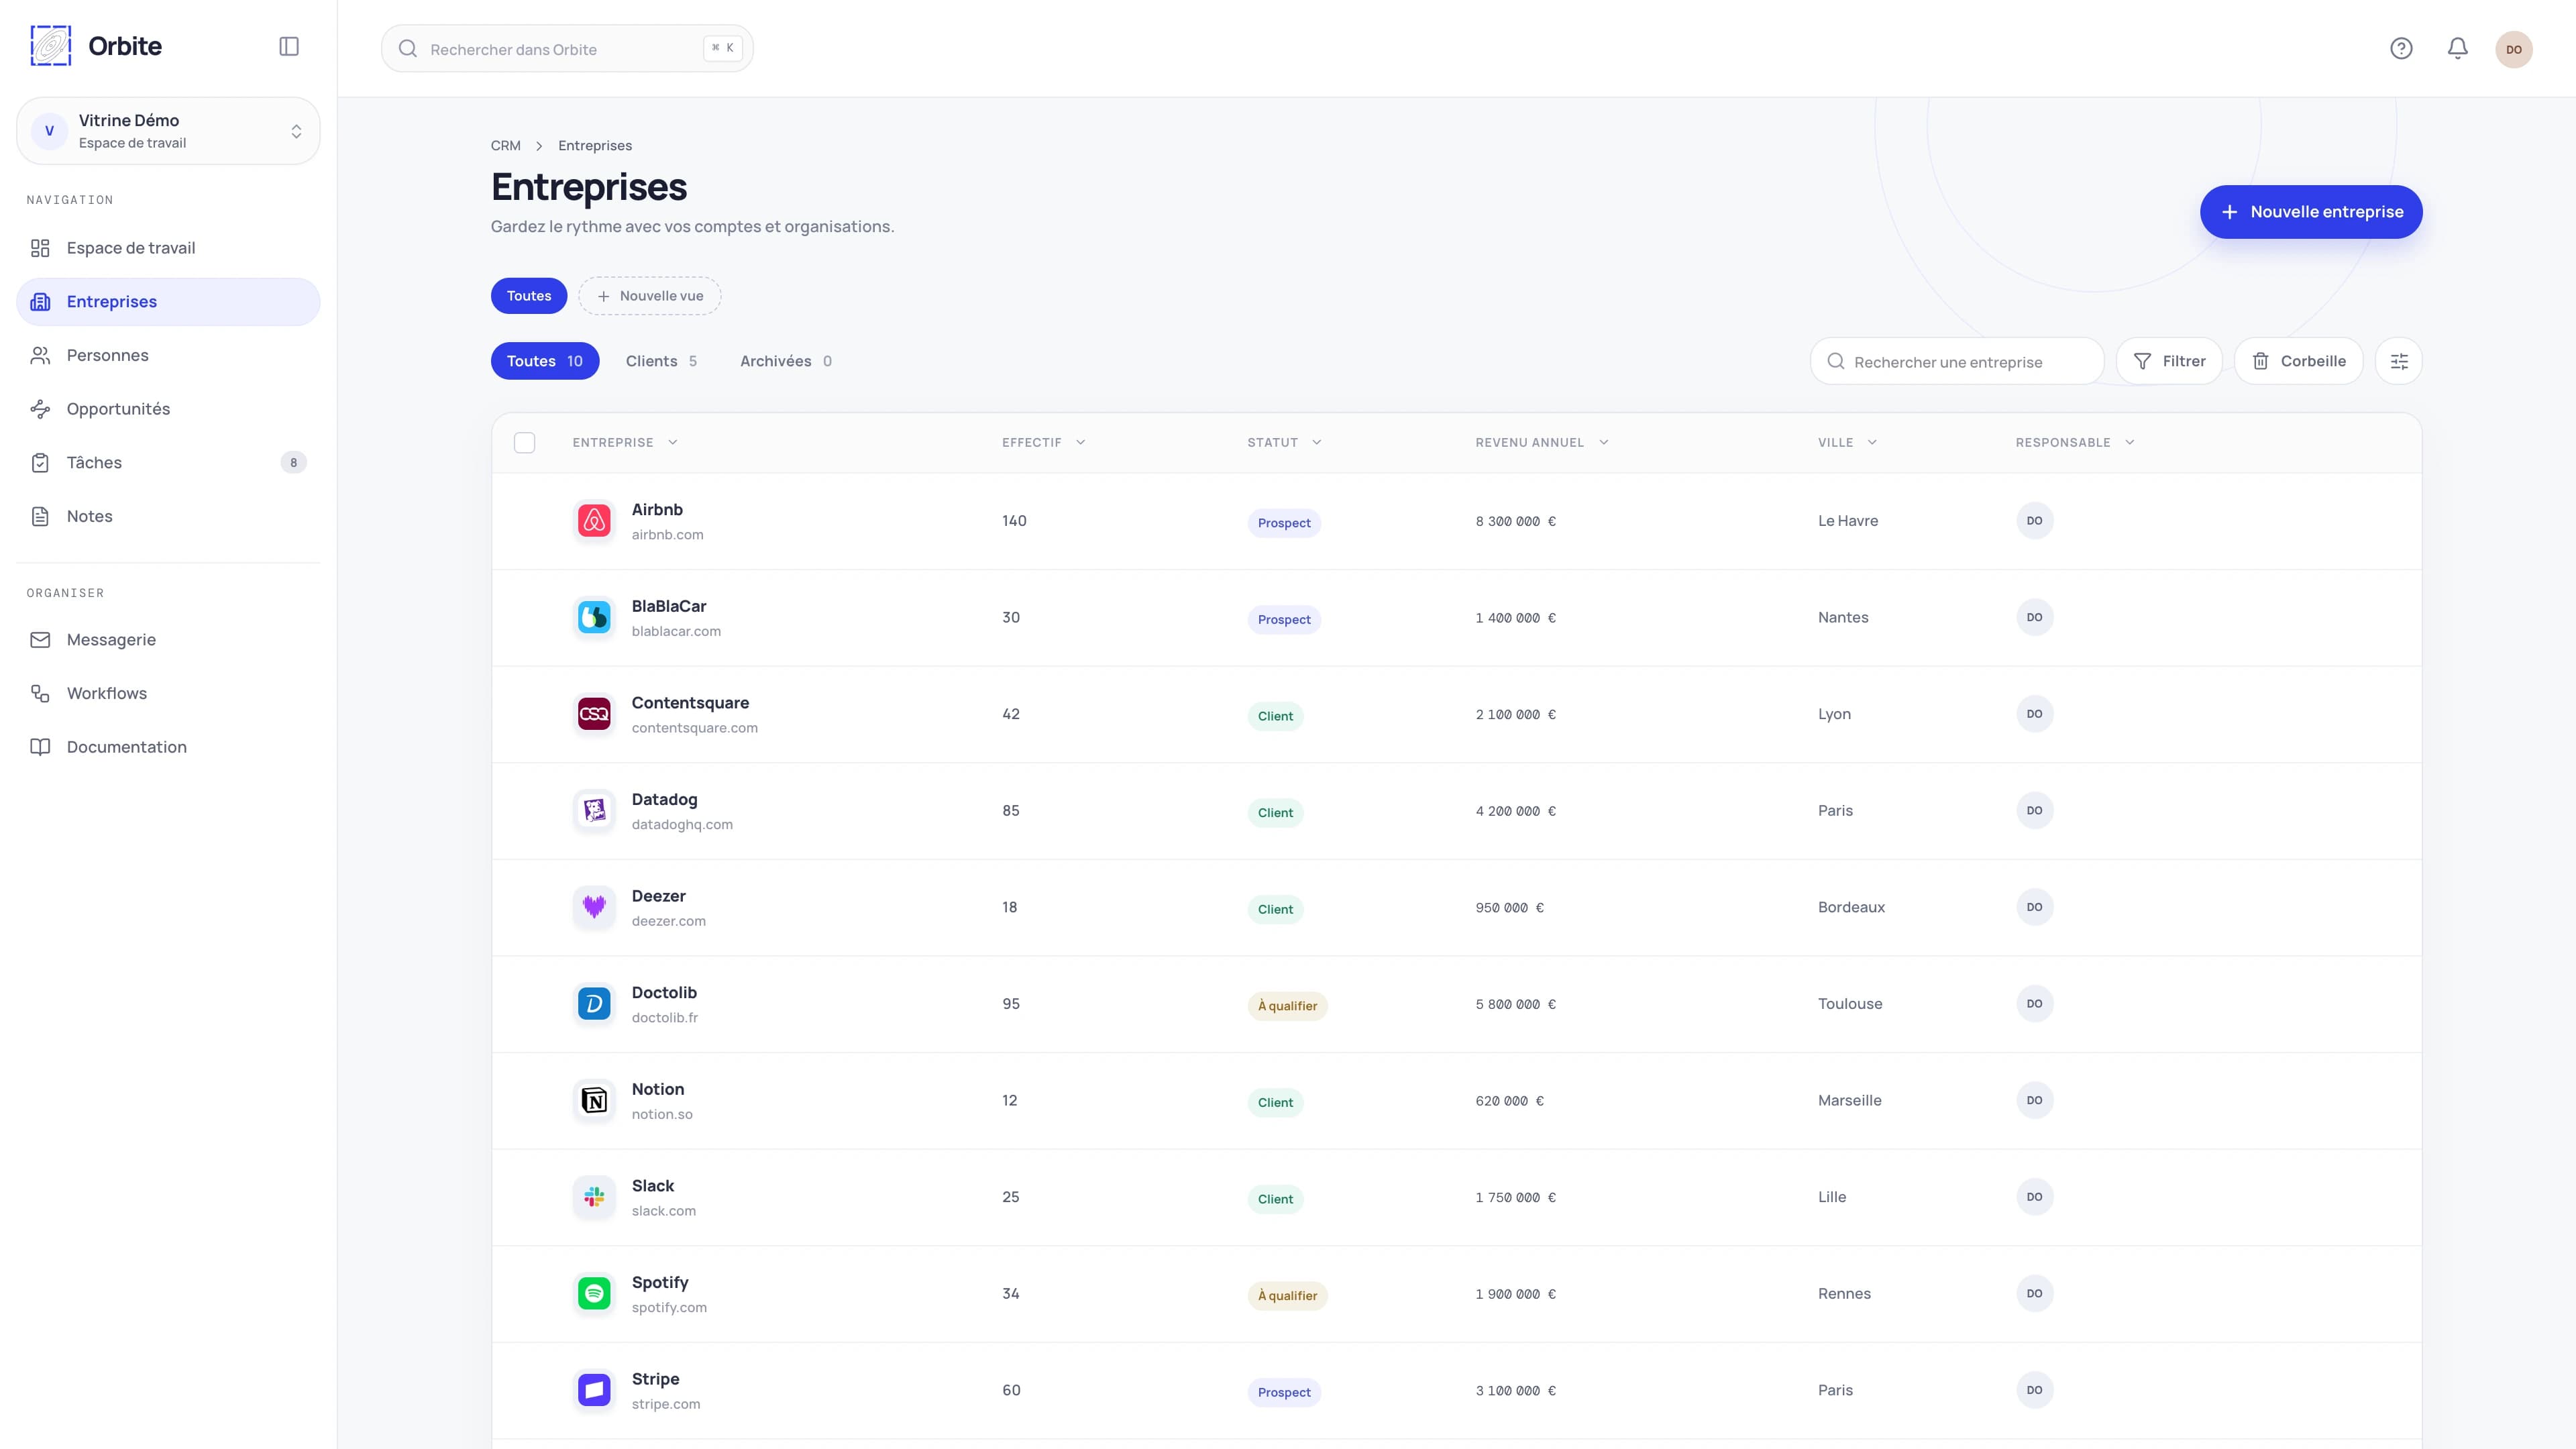
Task: Click the Doctolib company logo
Action: coord(594,1004)
